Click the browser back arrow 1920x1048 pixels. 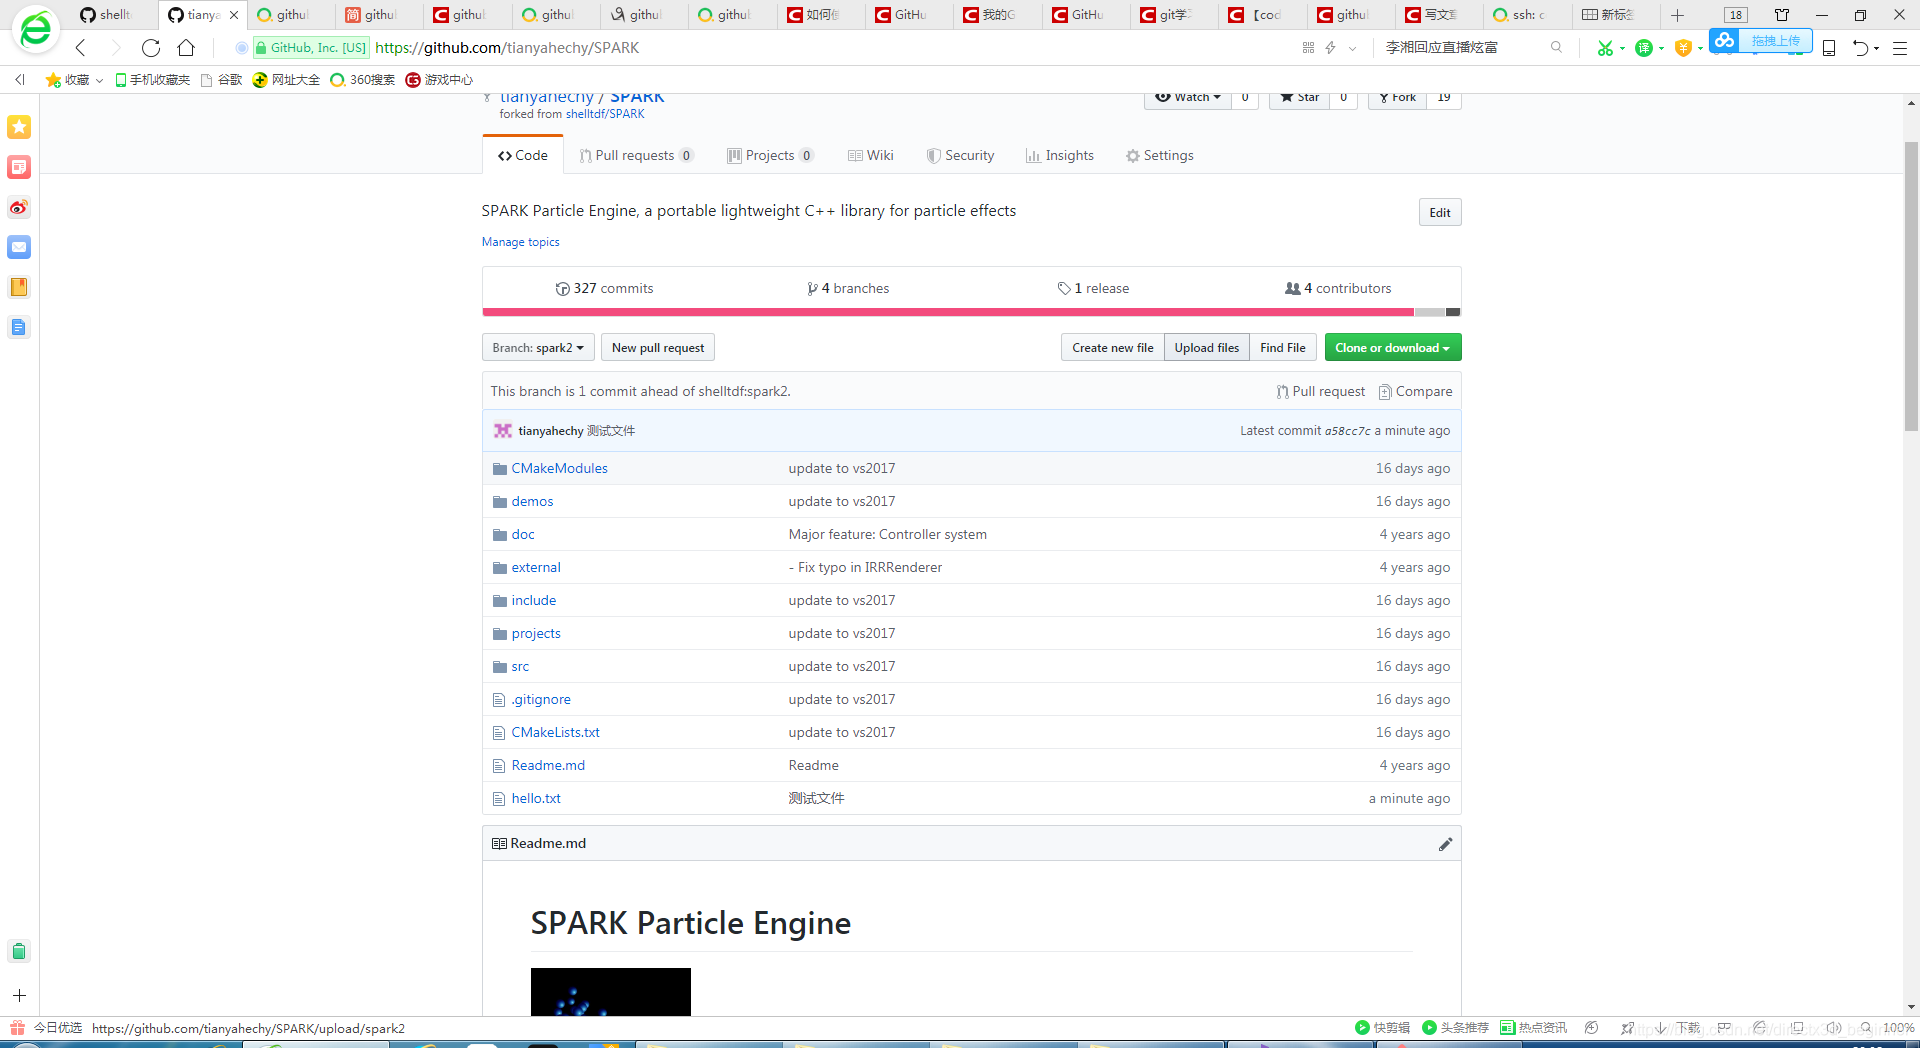81,47
